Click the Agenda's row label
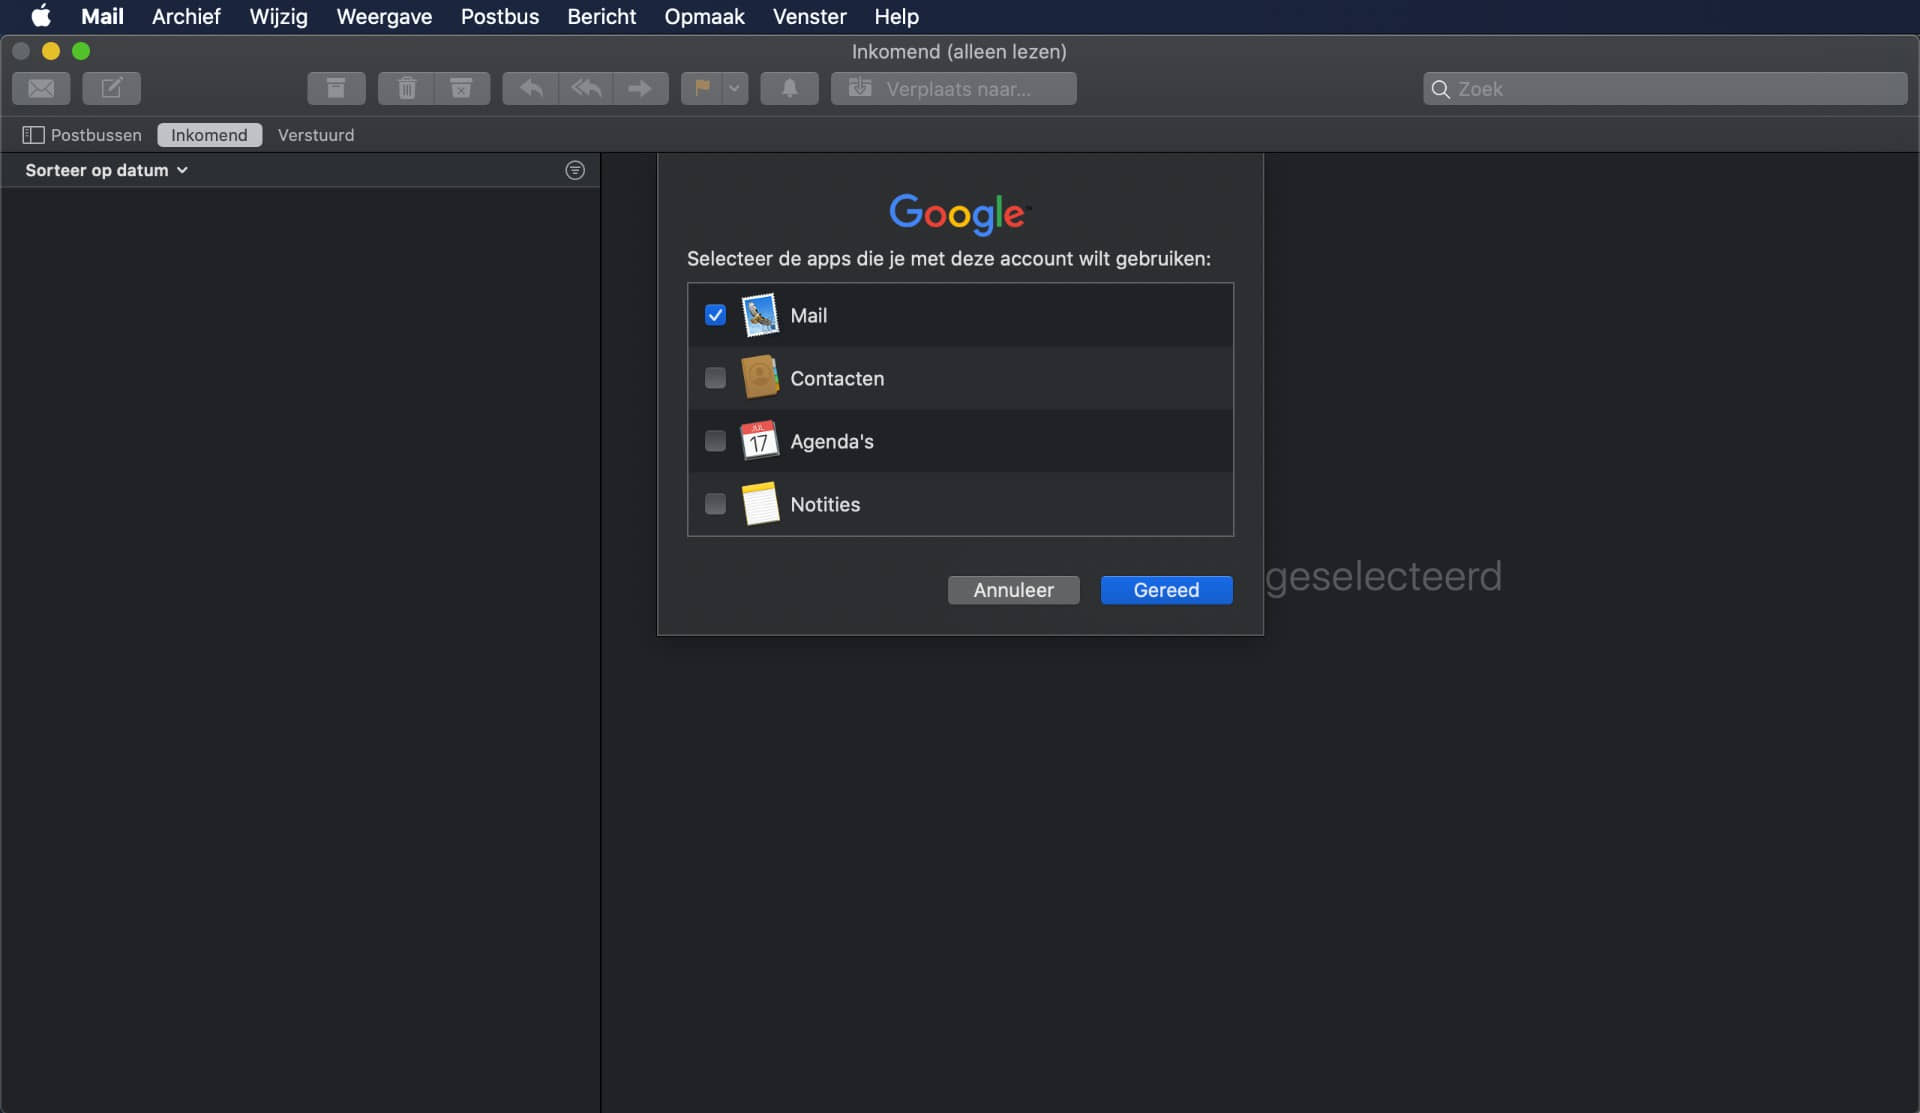 tap(832, 441)
